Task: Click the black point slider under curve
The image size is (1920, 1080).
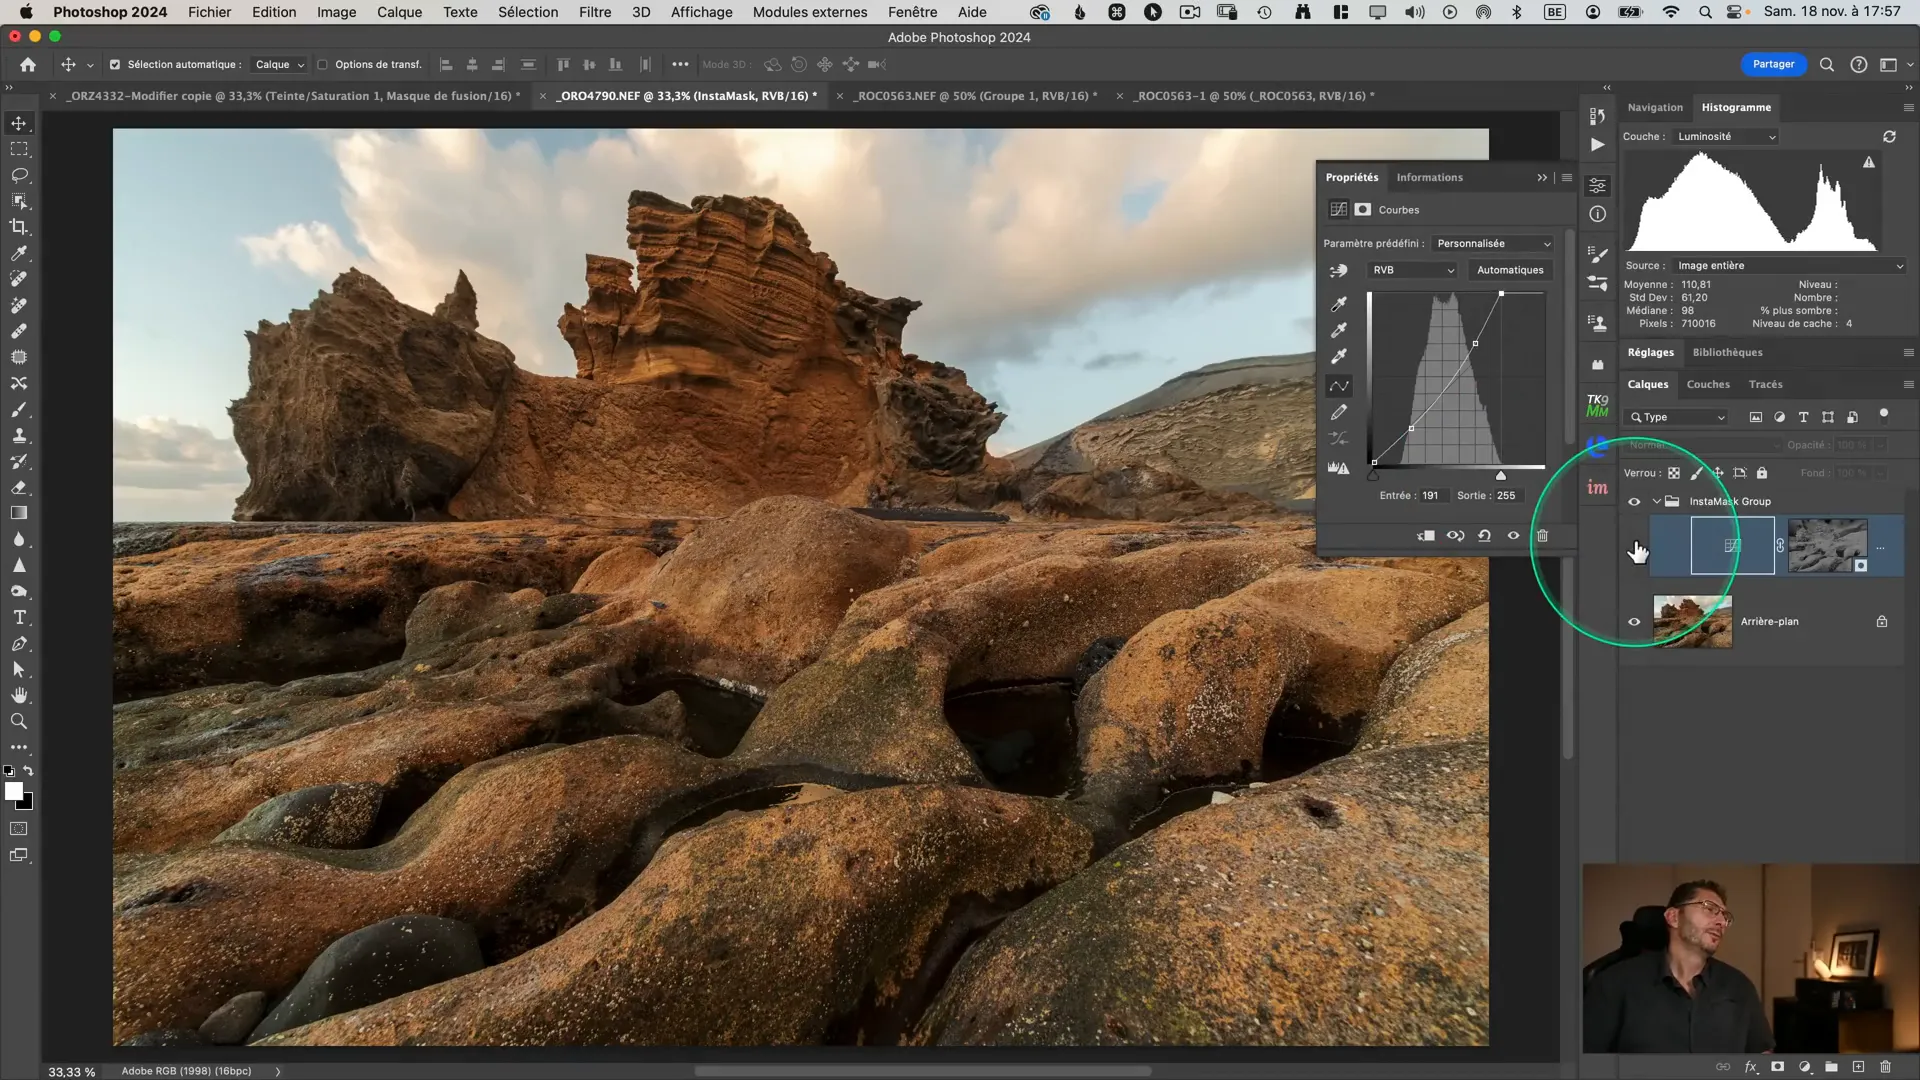Action: tap(1374, 475)
